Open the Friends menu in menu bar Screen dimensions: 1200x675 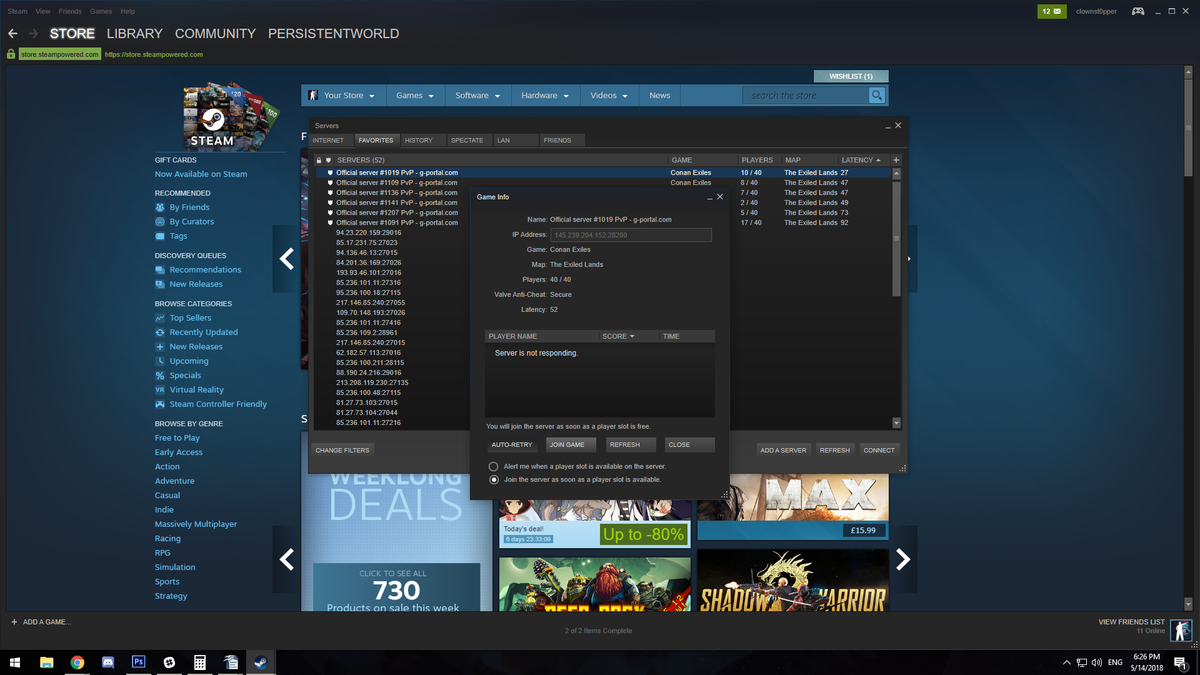point(70,11)
